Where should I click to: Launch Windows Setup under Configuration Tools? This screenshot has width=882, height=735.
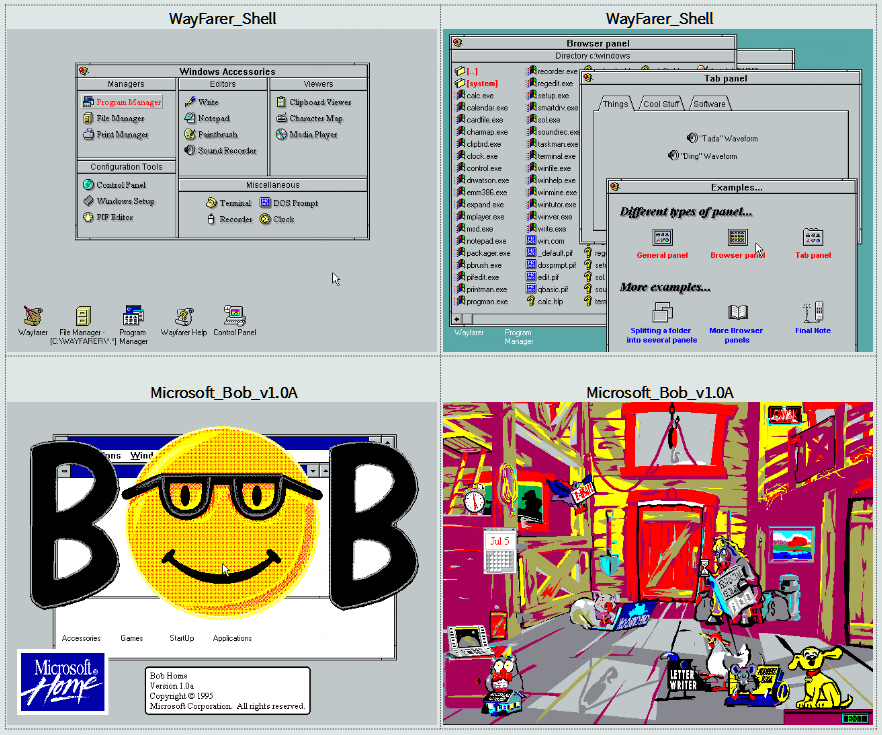tap(119, 201)
